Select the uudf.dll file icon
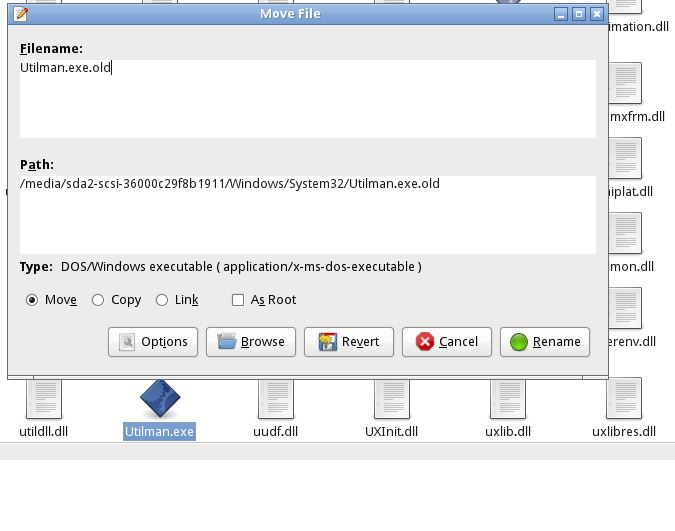The width and height of the screenshot is (675, 531). [x=276, y=399]
